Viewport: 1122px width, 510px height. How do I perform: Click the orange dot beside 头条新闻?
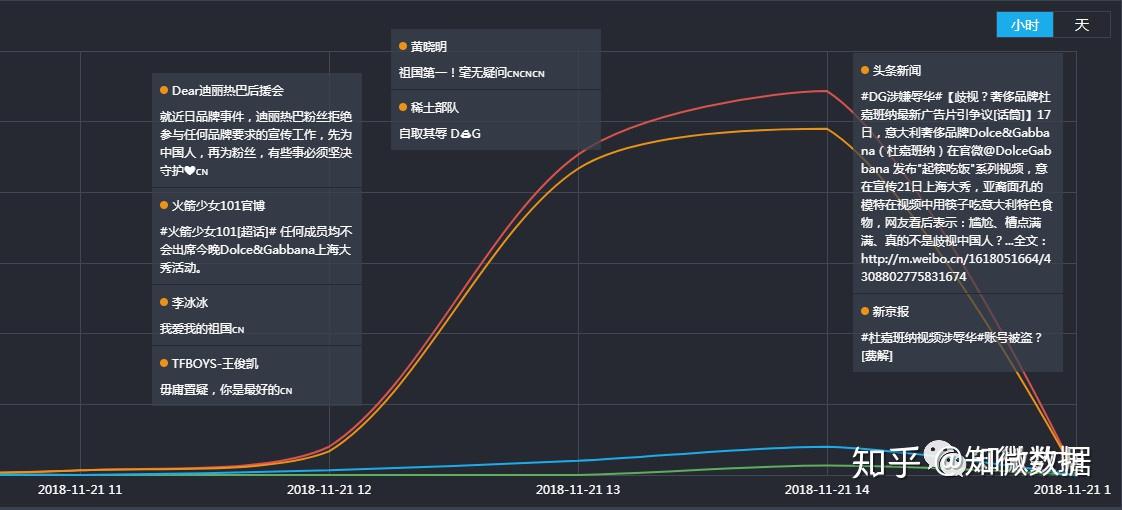(x=864, y=71)
